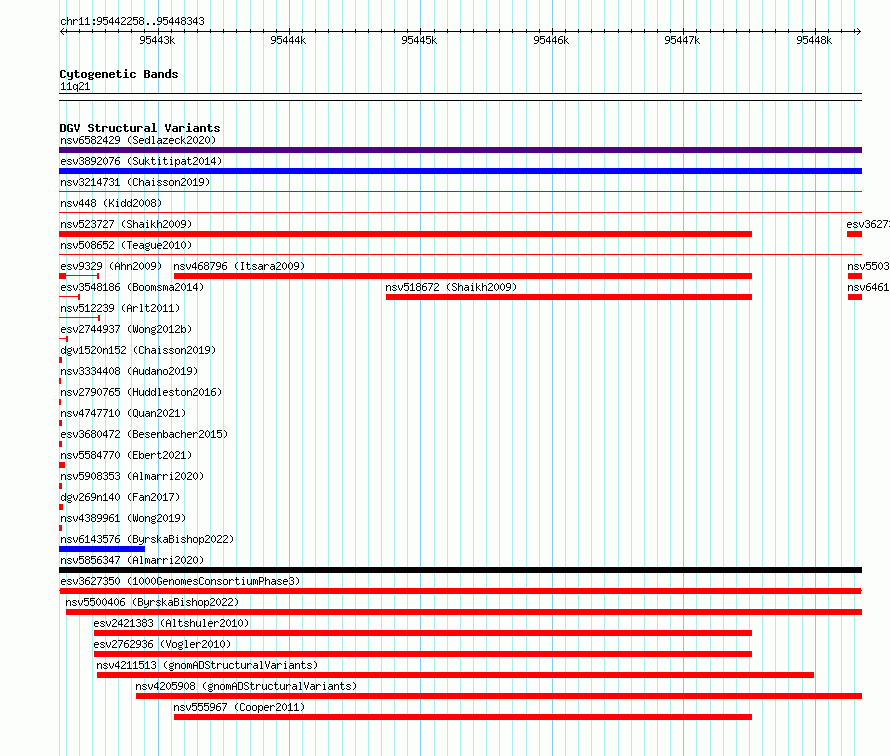
Task: Open nsv3334408 (Audano2019) variant
Action: pyautogui.click(x=129, y=371)
